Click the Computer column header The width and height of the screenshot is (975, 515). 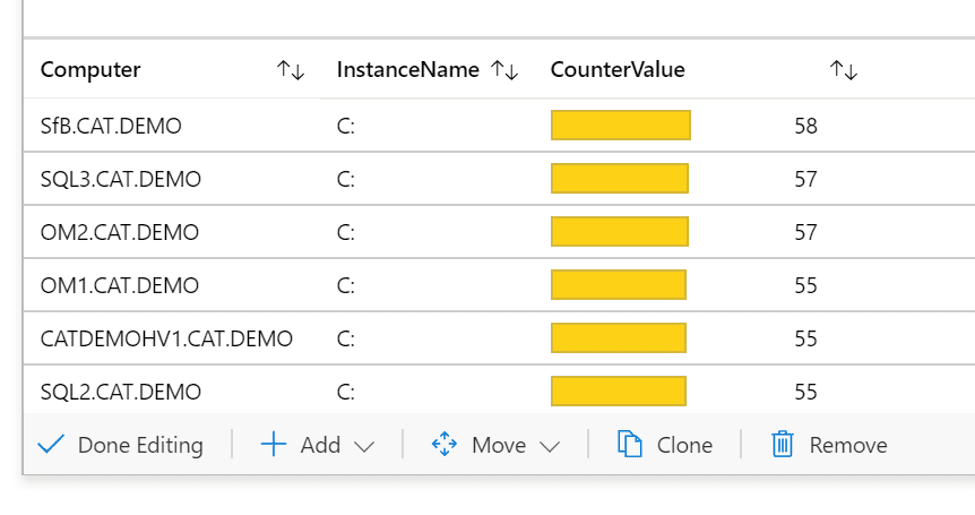91,70
